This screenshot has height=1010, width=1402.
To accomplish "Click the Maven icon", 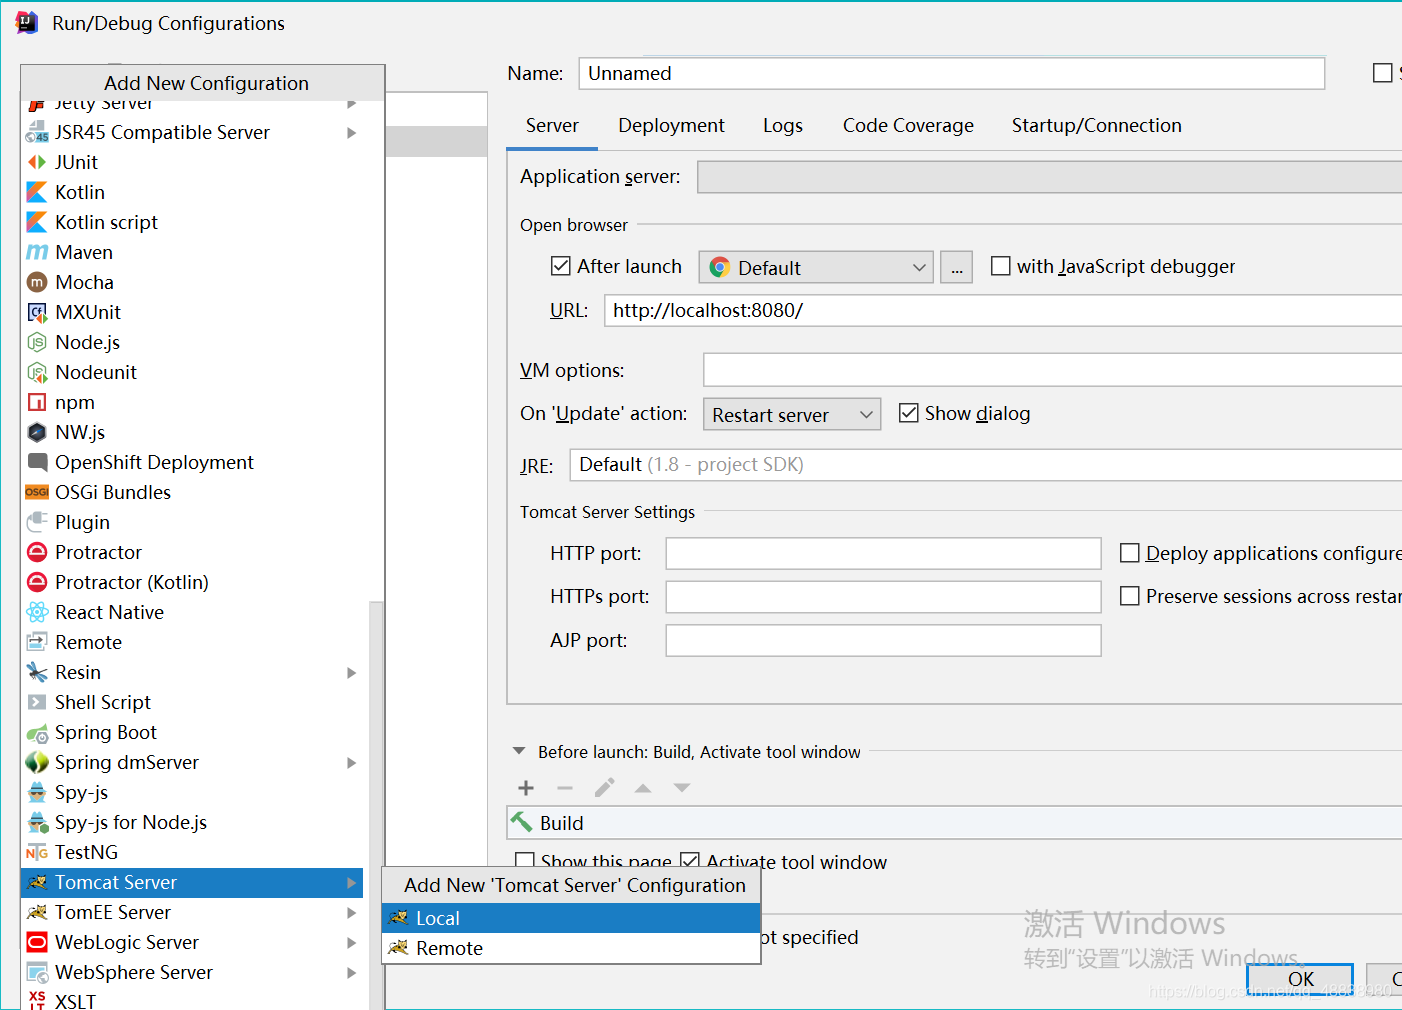I will [37, 252].
